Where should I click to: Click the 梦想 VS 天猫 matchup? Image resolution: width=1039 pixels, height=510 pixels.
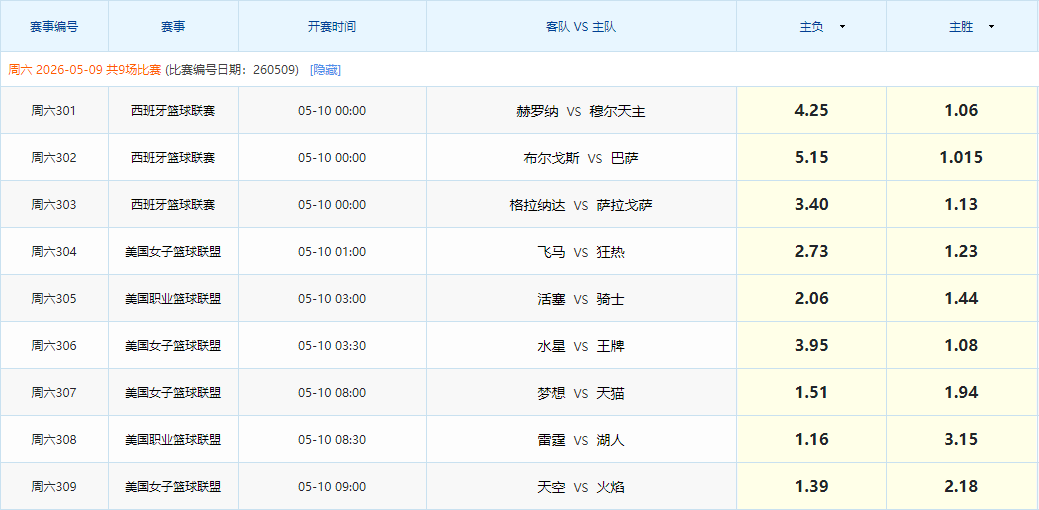point(581,393)
